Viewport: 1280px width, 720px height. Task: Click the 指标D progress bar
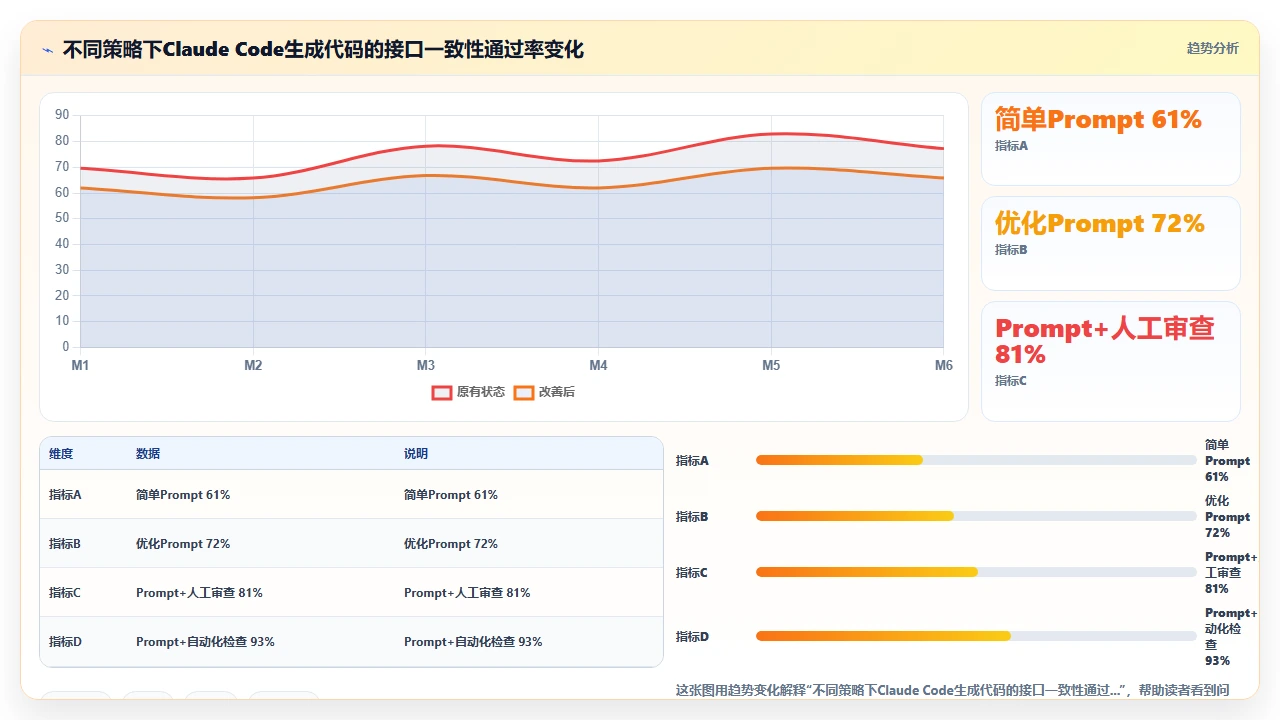(976, 636)
